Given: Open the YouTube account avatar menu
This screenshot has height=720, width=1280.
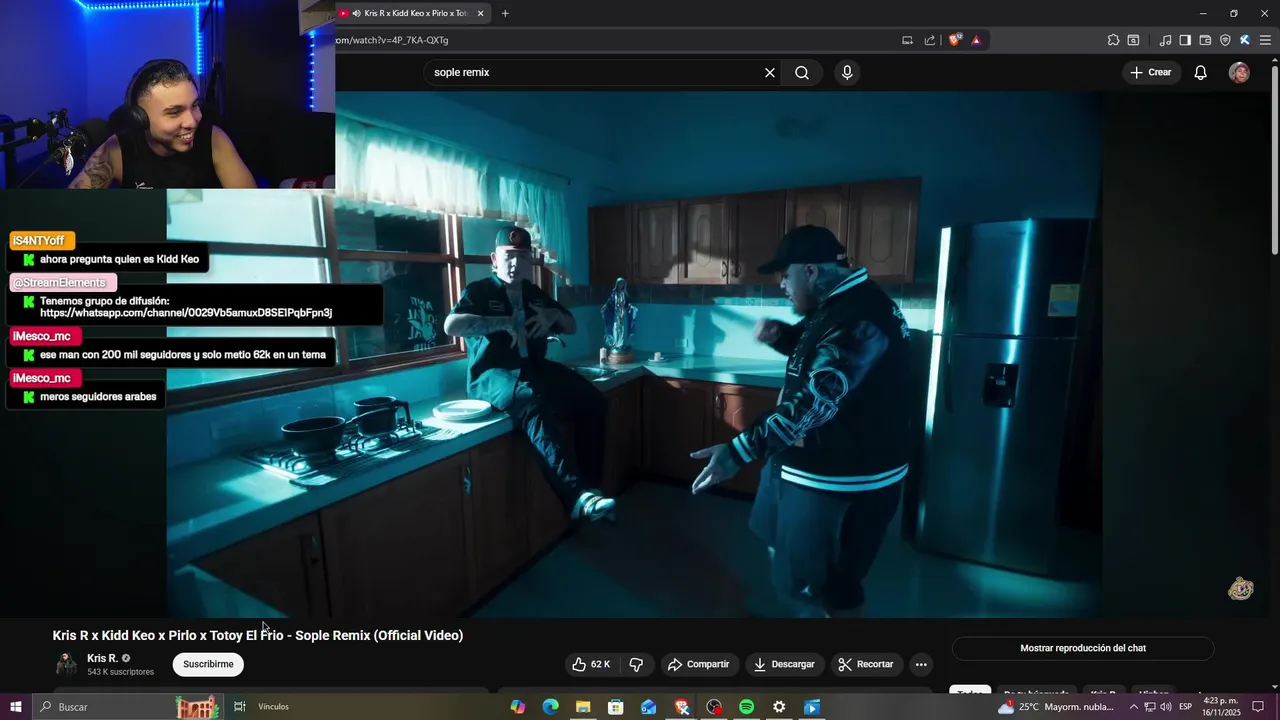Looking at the screenshot, I should click(1239, 72).
